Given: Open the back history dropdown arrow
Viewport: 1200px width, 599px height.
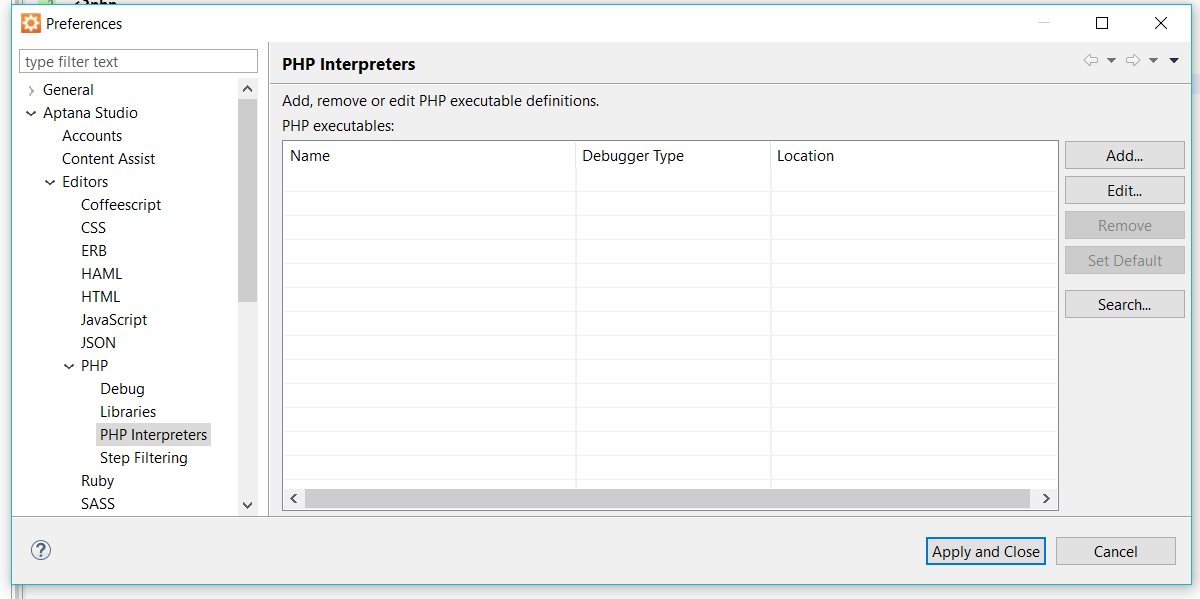Looking at the screenshot, I should [x=1111, y=61].
